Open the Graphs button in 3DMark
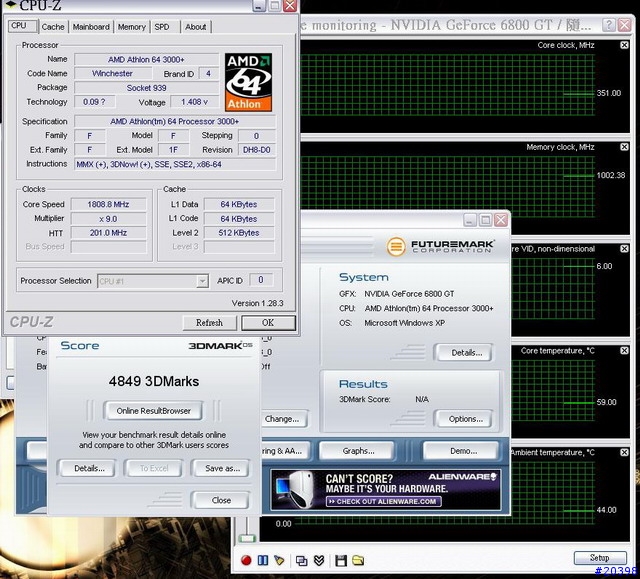Image resolution: width=640 pixels, height=579 pixels. (358, 451)
